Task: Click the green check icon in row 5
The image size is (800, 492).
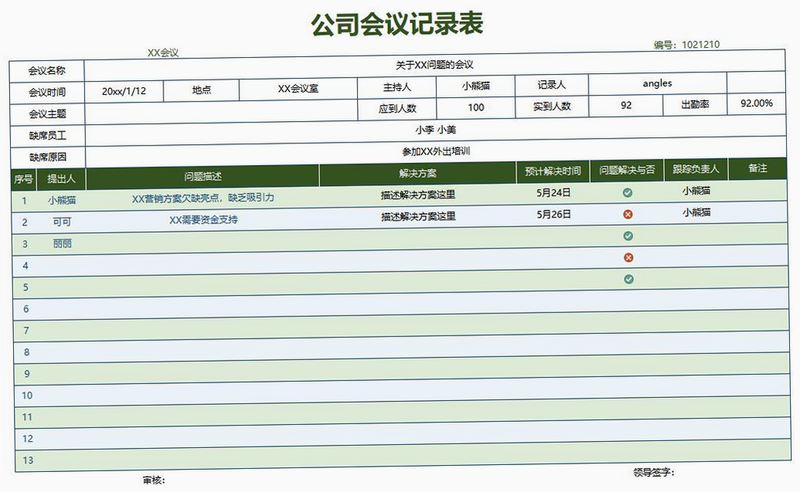Action: coord(629,279)
